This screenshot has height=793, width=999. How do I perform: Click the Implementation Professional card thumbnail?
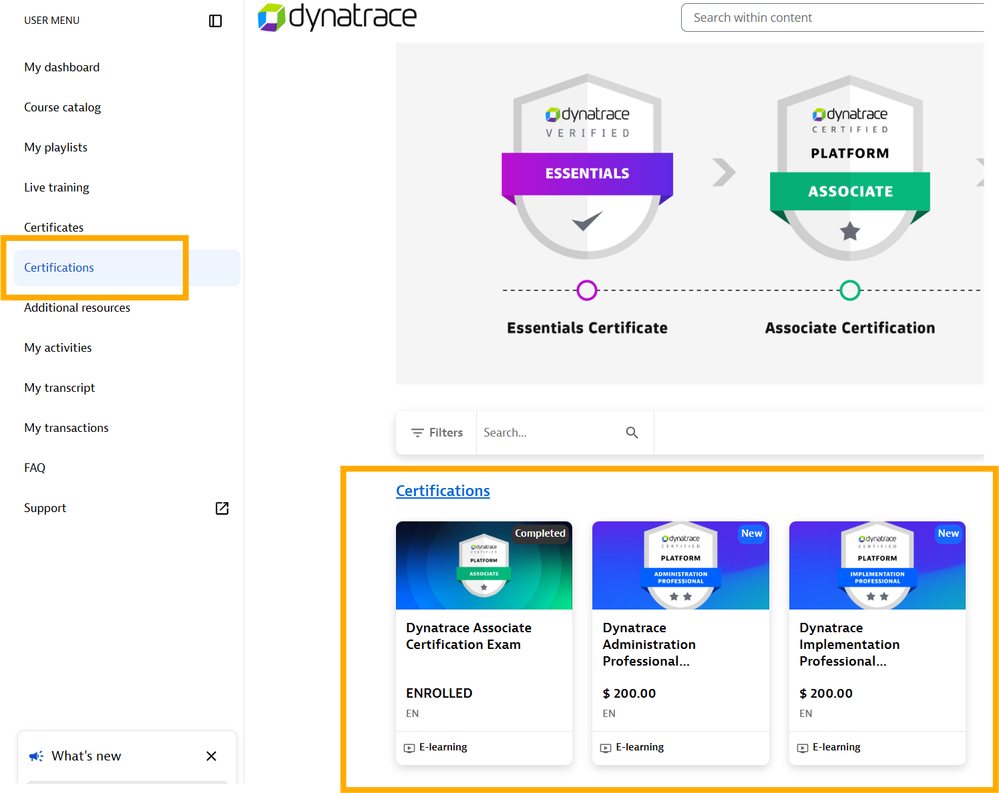point(877,566)
